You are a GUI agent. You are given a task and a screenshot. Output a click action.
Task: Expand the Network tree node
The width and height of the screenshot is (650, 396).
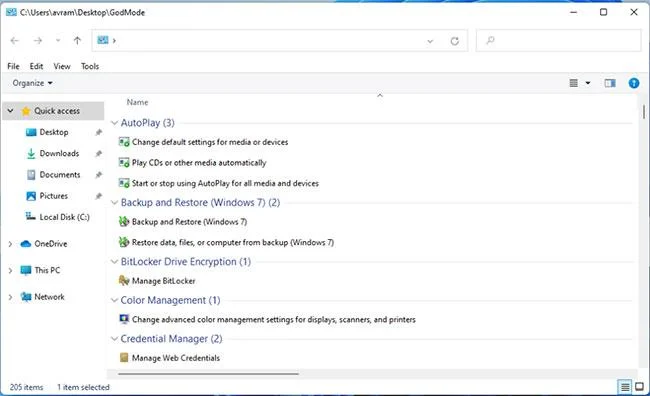point(10,297)
